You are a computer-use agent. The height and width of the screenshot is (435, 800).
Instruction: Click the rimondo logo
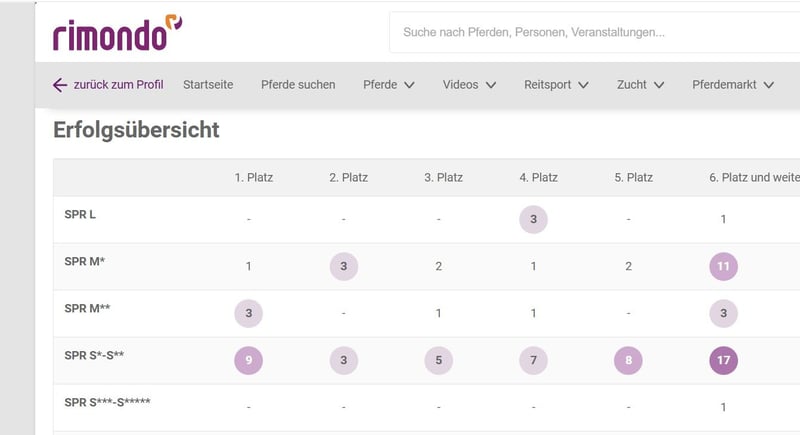point(117,33)
